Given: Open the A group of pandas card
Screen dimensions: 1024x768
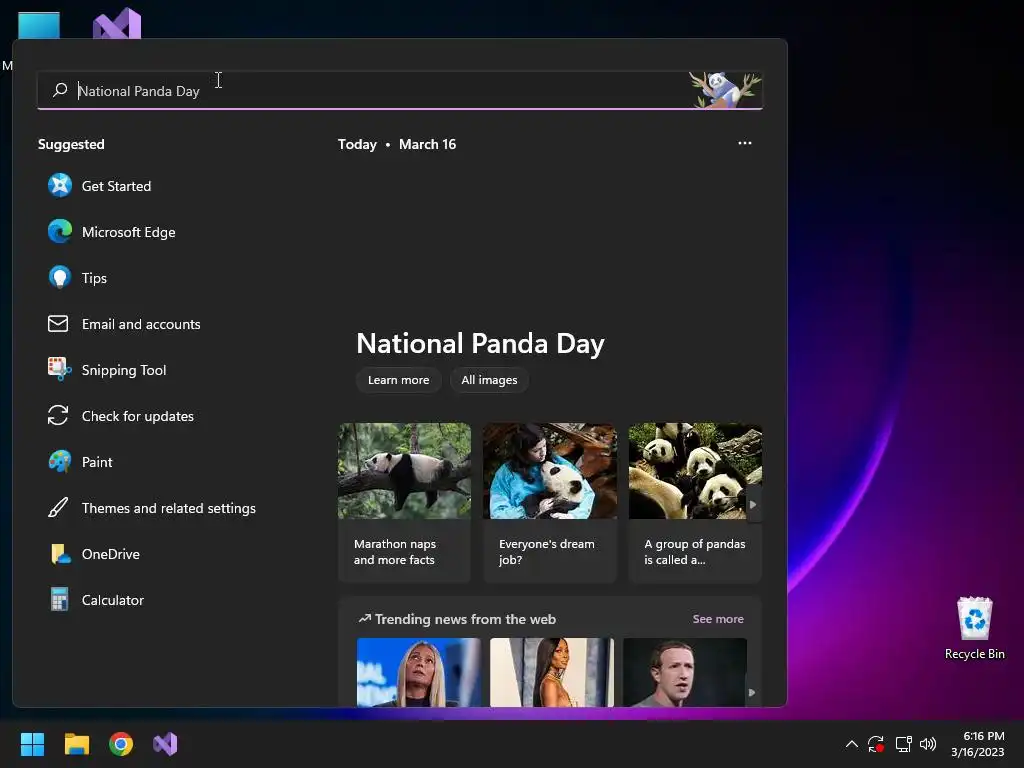Looking at the screenshot, I should pos(695,502).
